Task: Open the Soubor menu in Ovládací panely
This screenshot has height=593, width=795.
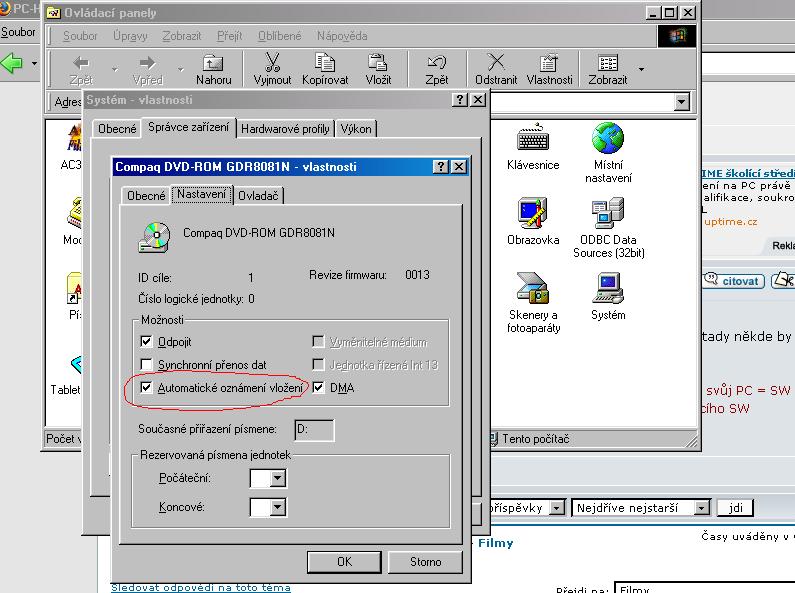Action: tap(80, 36)
